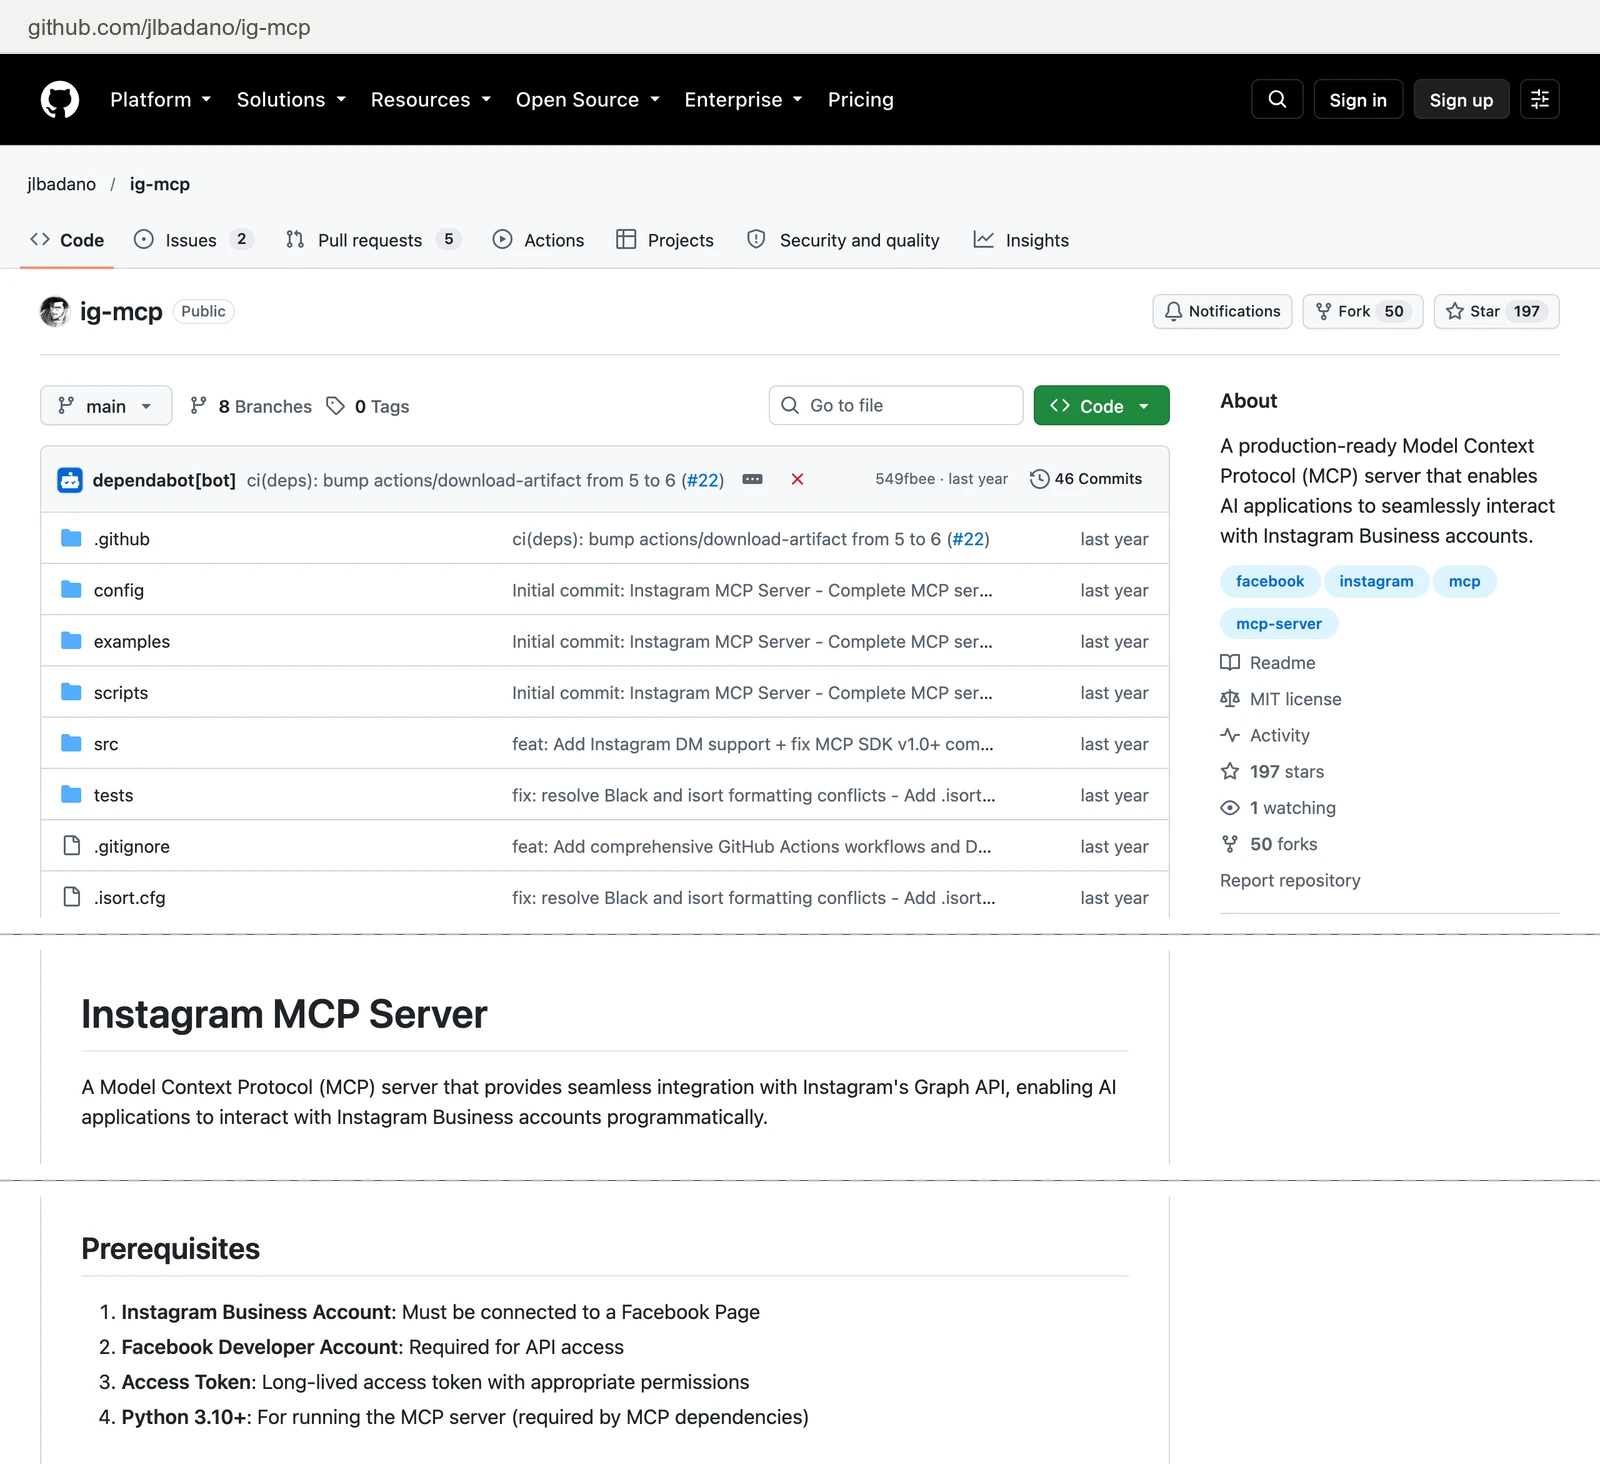Click the dependabot avatar icon
This screenshot has width=1600, height=1464.
pyautogui.click(x=70, y=480)
